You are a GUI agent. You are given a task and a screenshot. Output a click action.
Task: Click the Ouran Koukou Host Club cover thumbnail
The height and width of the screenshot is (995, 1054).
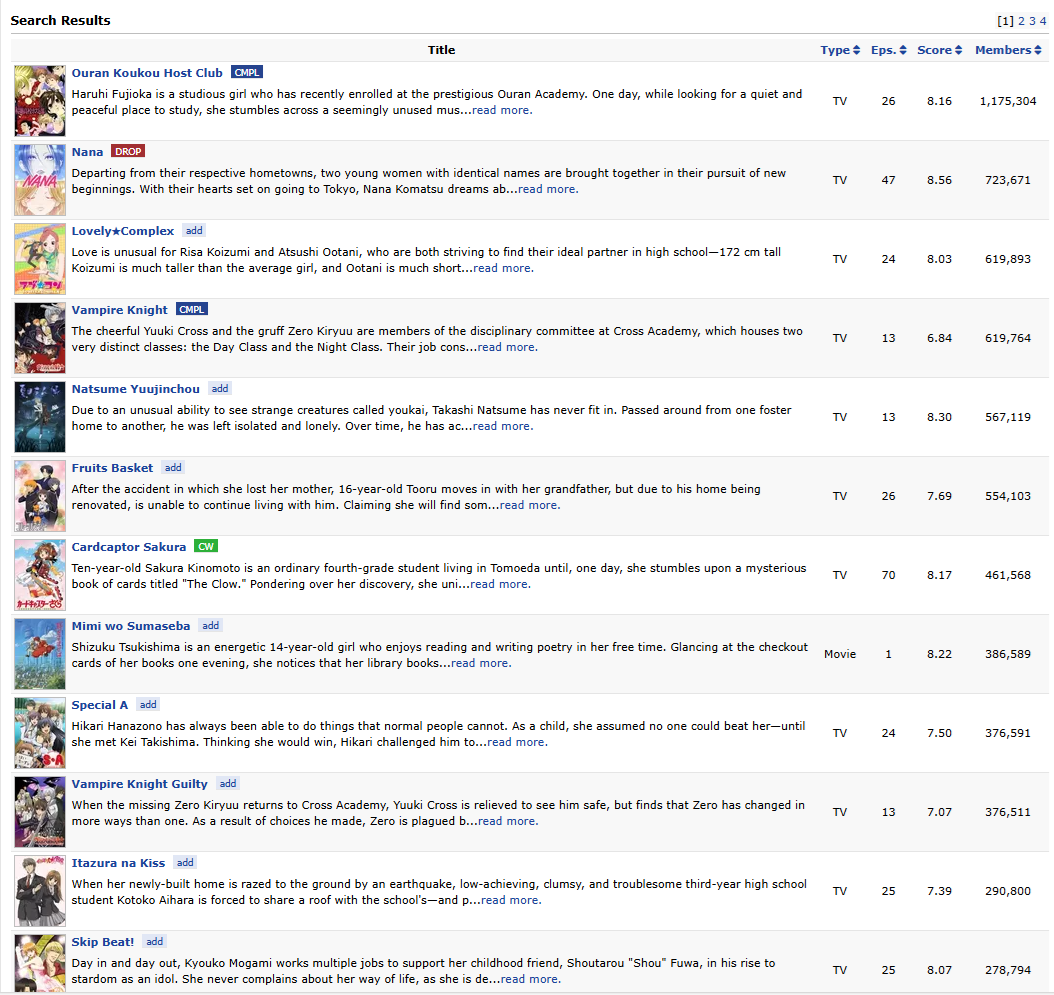coord(40,101)
